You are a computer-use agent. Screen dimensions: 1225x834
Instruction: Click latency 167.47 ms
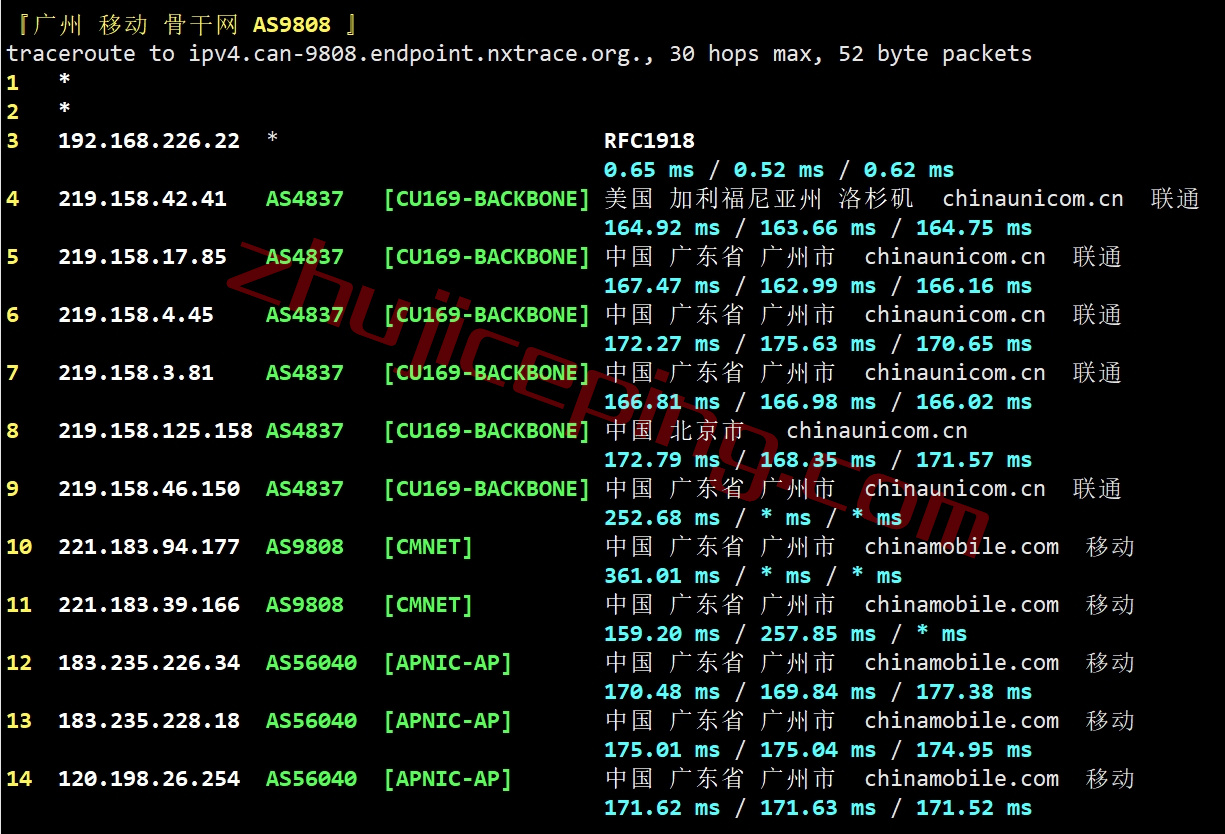coord(662,286)
